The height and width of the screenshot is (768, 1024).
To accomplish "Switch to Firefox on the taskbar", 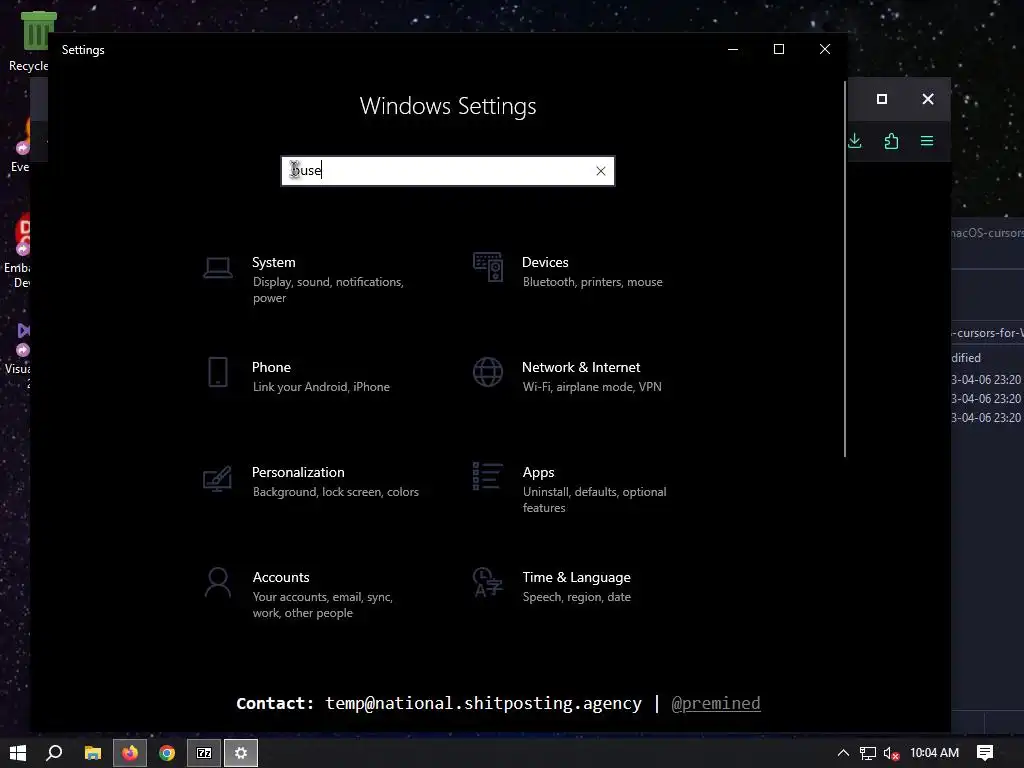I will 130,753.
